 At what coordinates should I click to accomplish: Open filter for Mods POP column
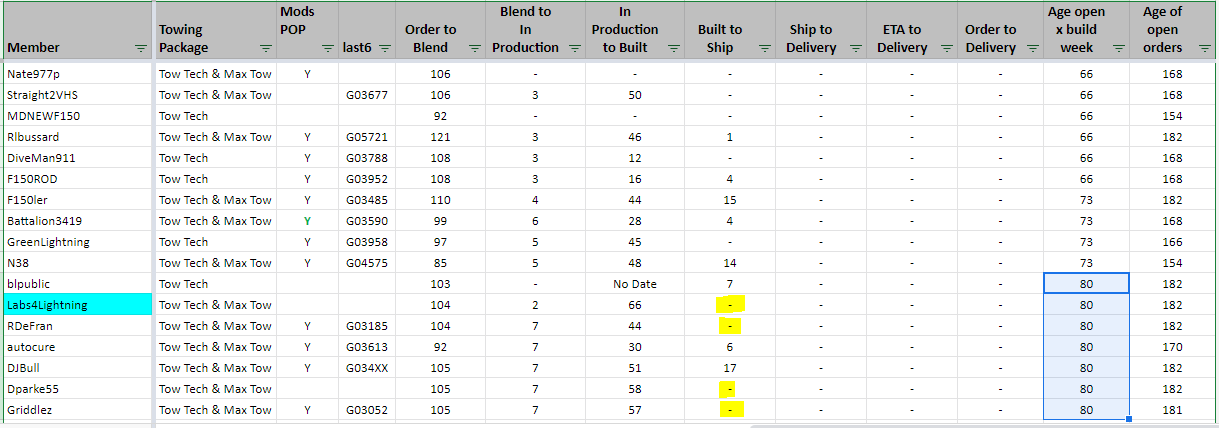327,48
